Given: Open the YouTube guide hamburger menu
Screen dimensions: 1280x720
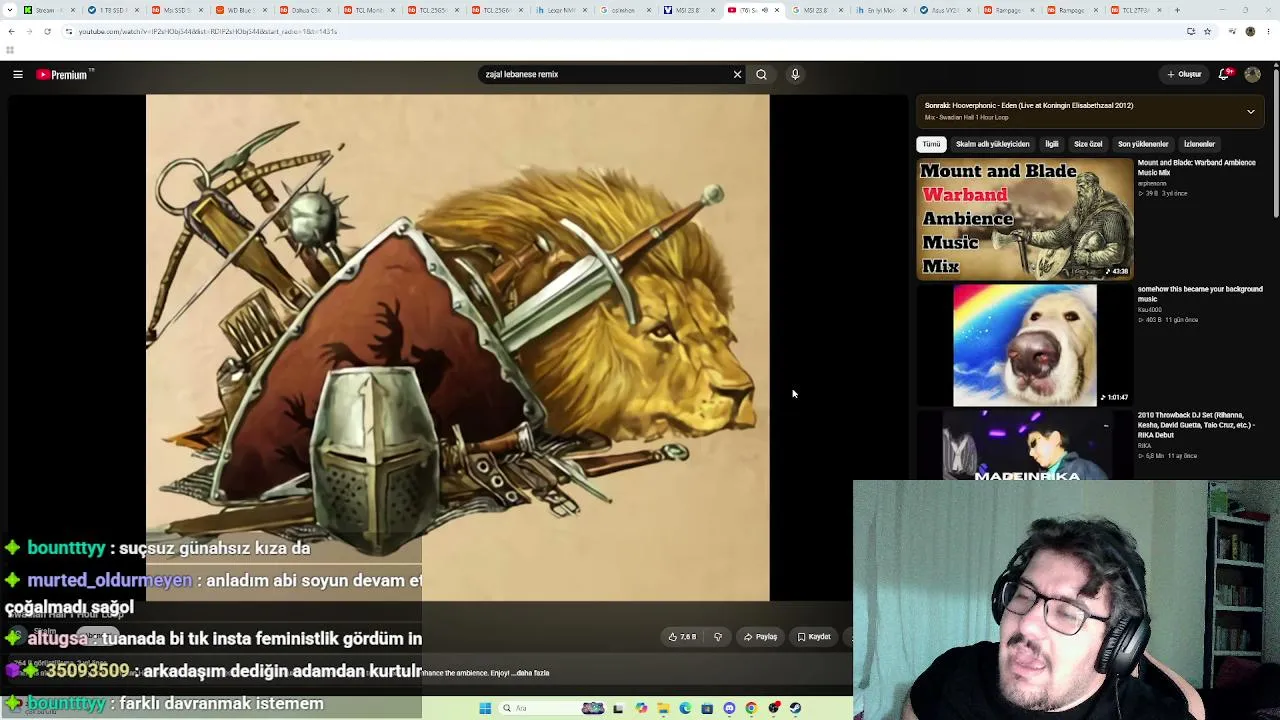Looking at the screenshot, I should (18, 74).
